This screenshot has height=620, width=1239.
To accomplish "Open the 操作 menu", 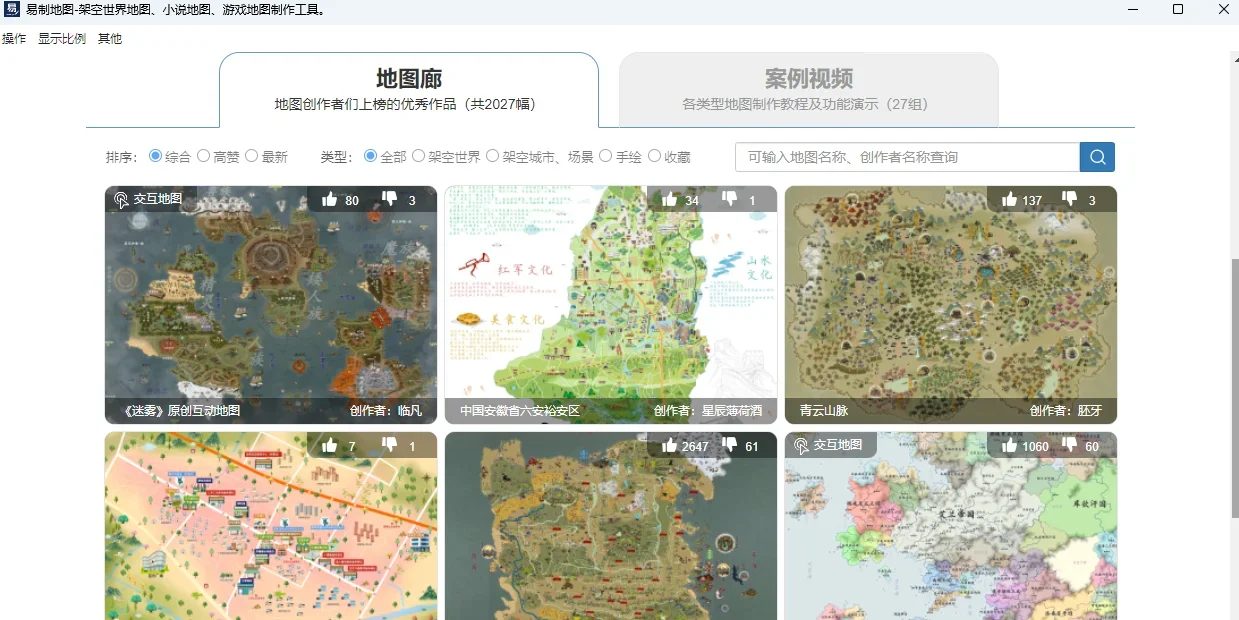I will click(14, 39).
